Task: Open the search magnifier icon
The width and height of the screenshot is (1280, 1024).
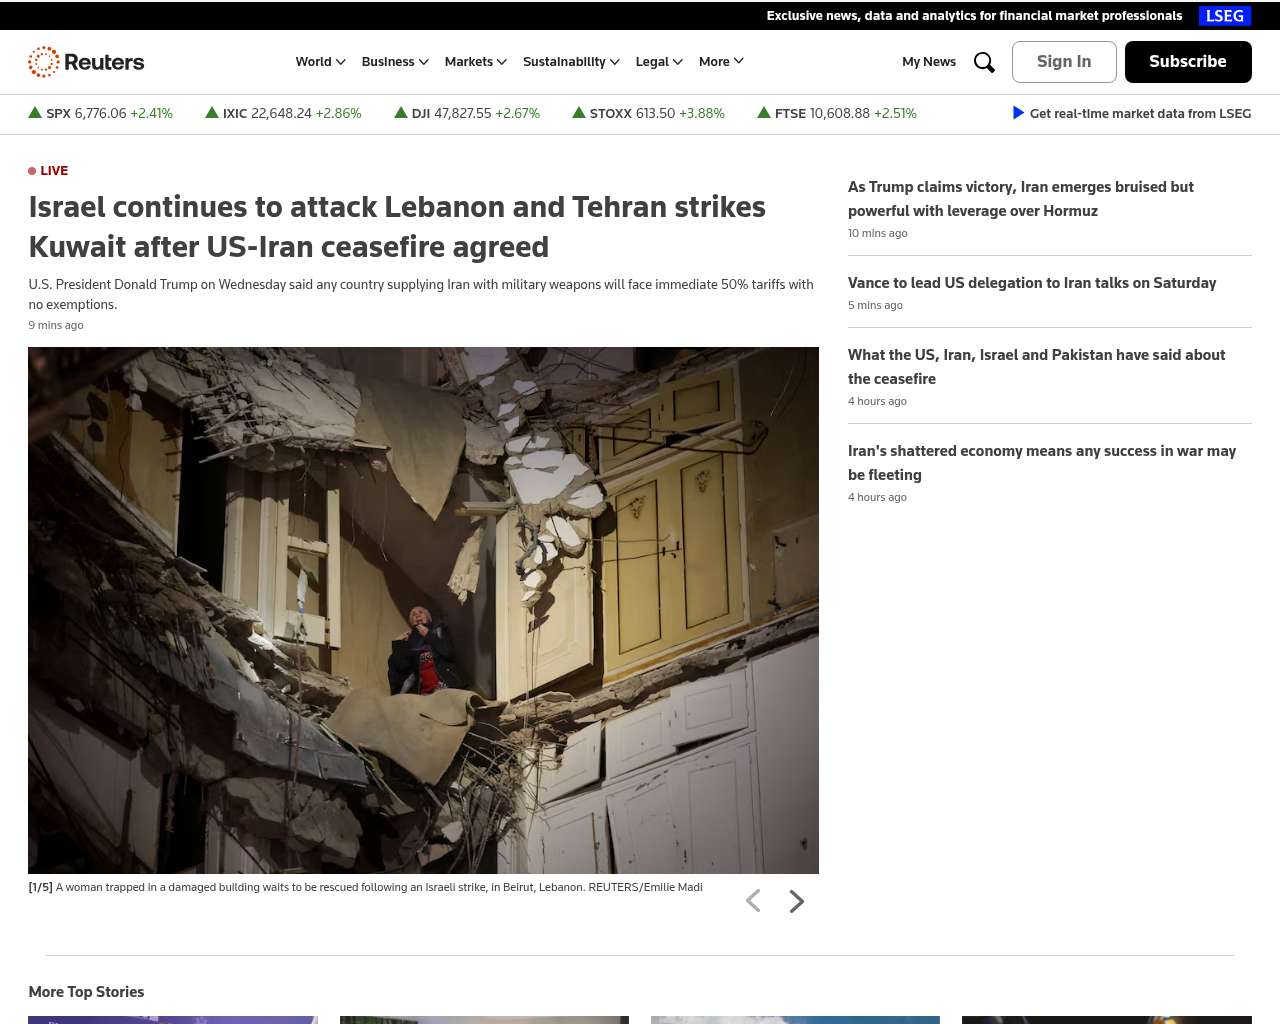Action: click(x=984, y=62)
